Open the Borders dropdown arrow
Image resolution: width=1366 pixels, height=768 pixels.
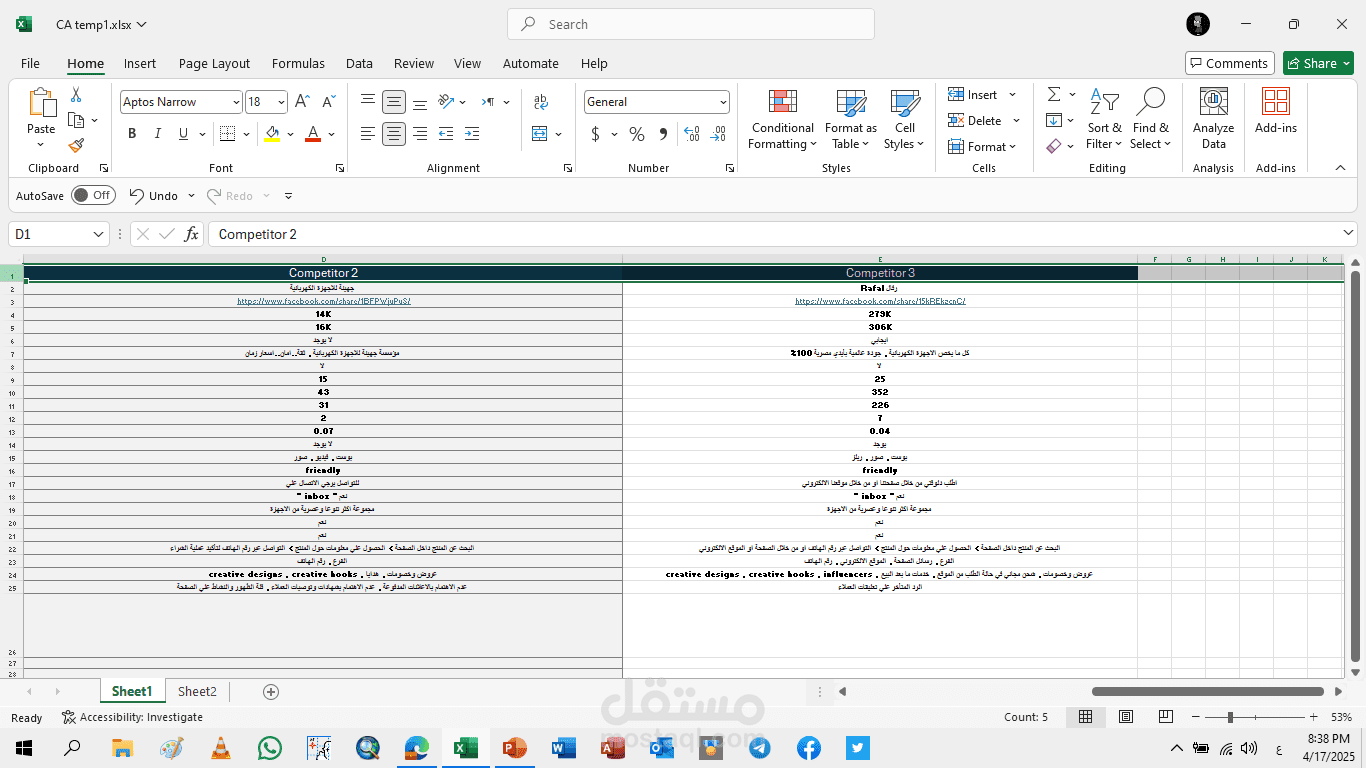click(x=247, y=134)
